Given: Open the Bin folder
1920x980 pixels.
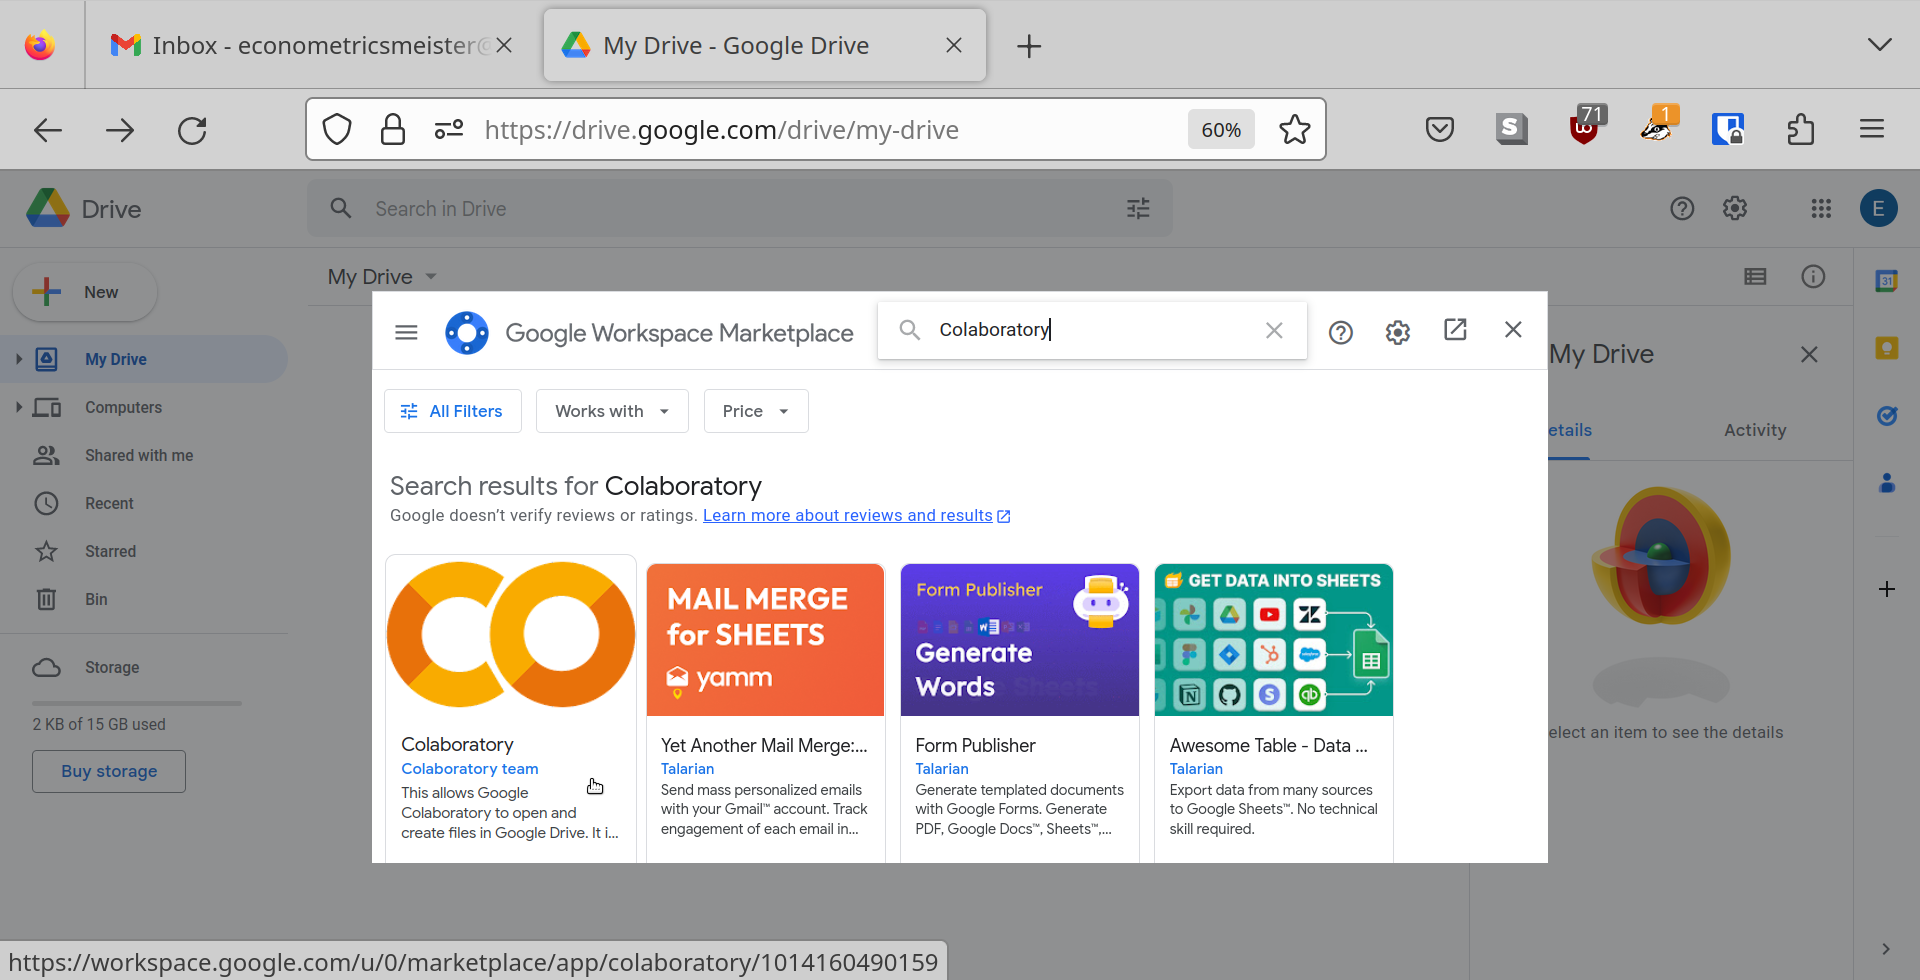Looking at the screenshot, I should 96,599.
